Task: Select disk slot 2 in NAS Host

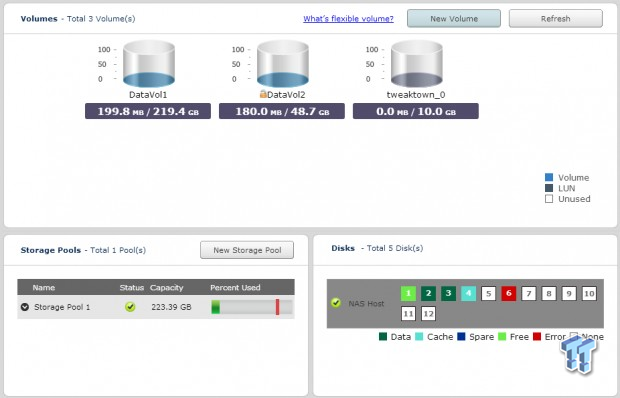Action: (428, 293)
